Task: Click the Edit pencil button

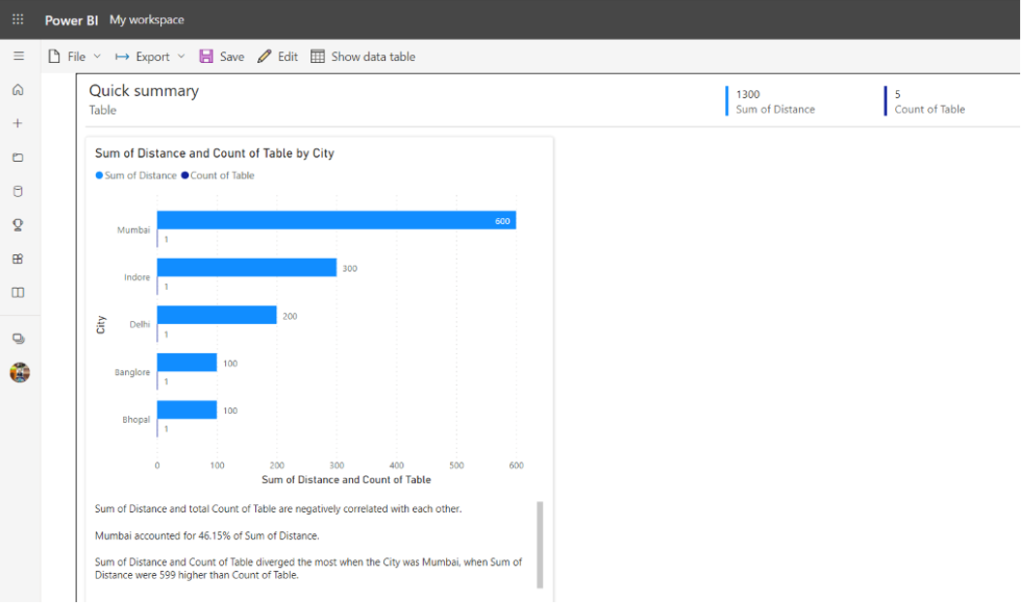Action: point(278,57)
